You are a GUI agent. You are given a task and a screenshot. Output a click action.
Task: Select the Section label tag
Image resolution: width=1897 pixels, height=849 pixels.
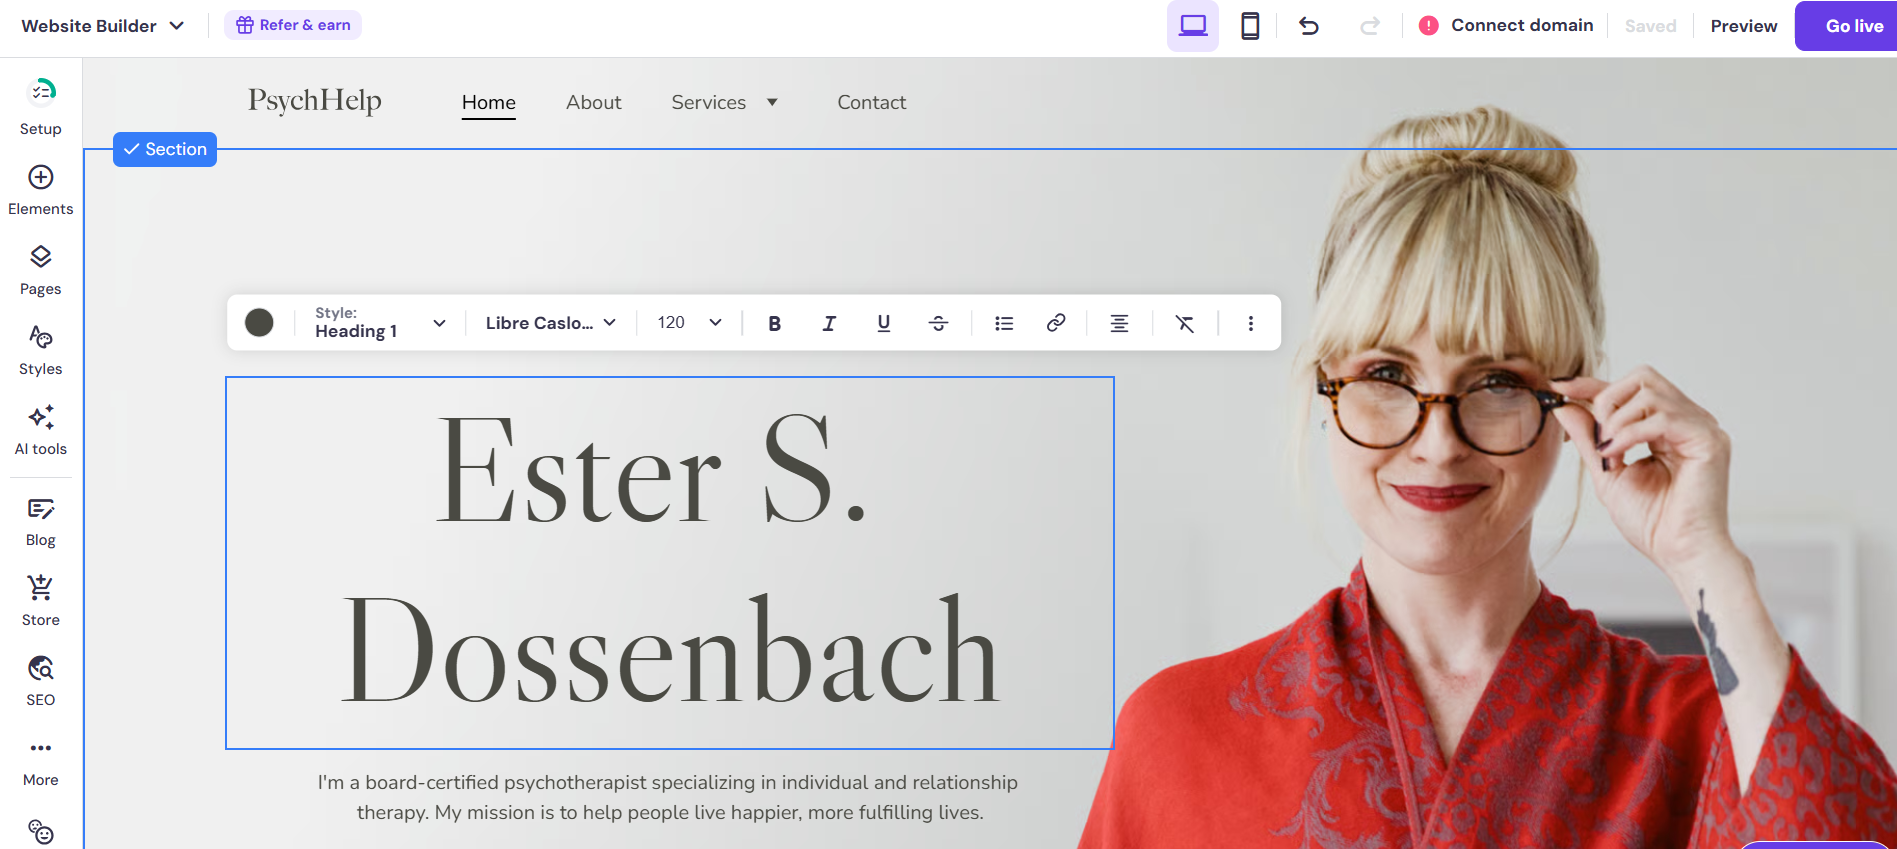pyautogui.click(x=165, y=149)
